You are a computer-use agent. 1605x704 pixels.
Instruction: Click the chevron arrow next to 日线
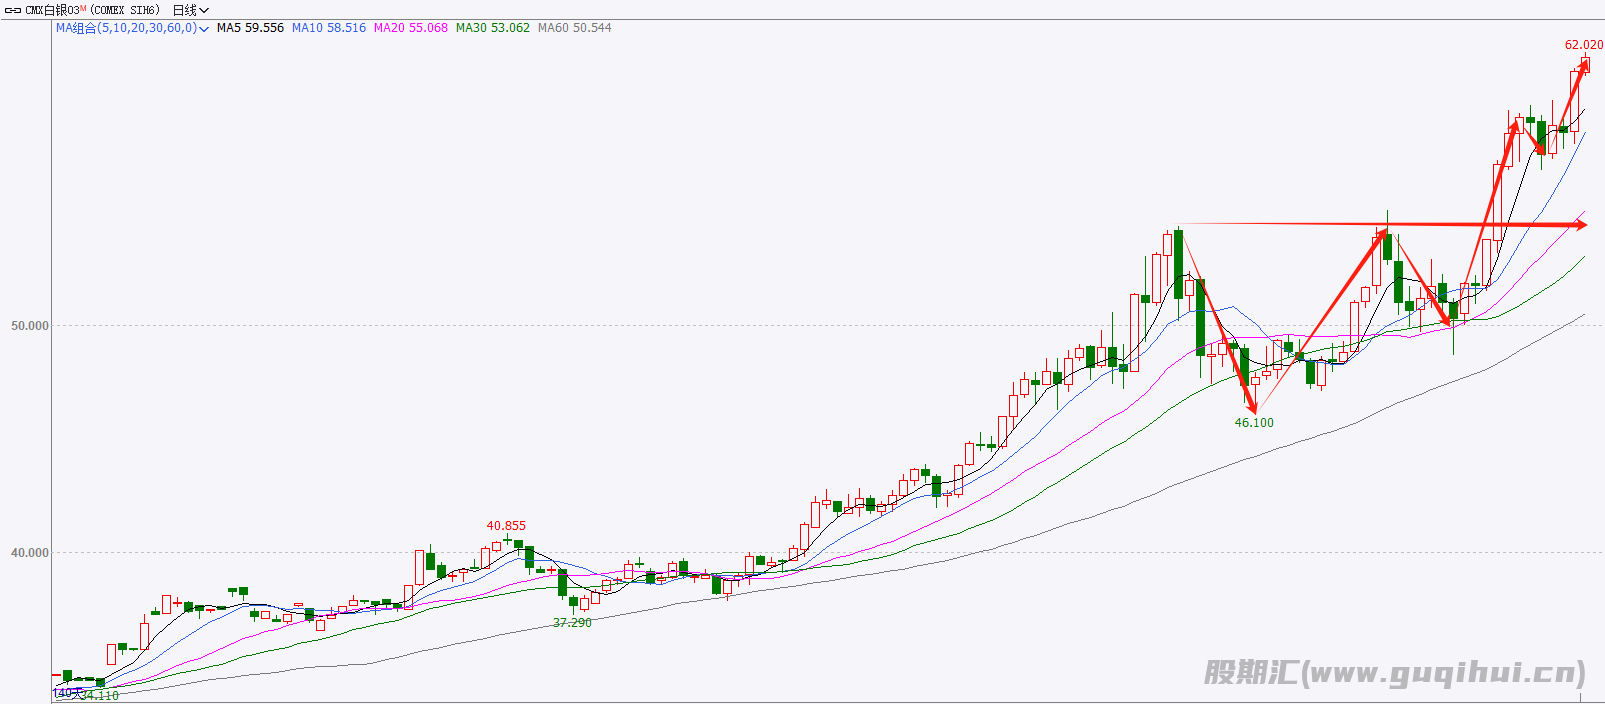204,10
